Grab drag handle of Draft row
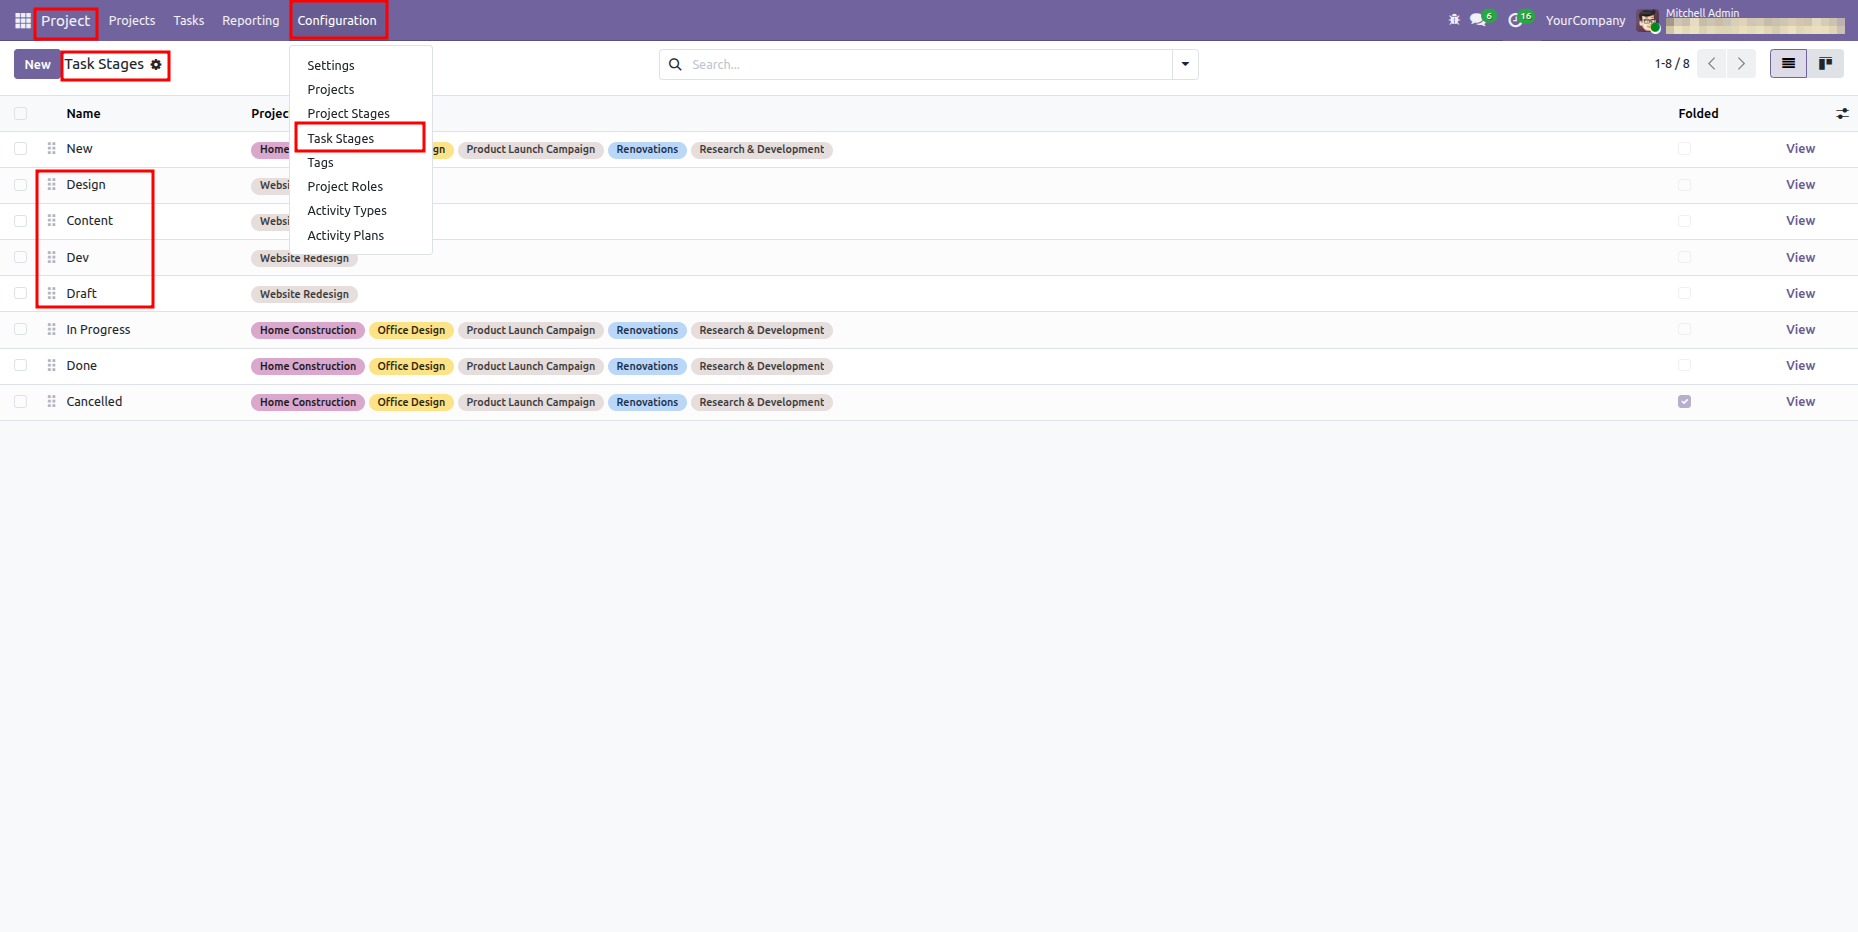 [51, 294]
